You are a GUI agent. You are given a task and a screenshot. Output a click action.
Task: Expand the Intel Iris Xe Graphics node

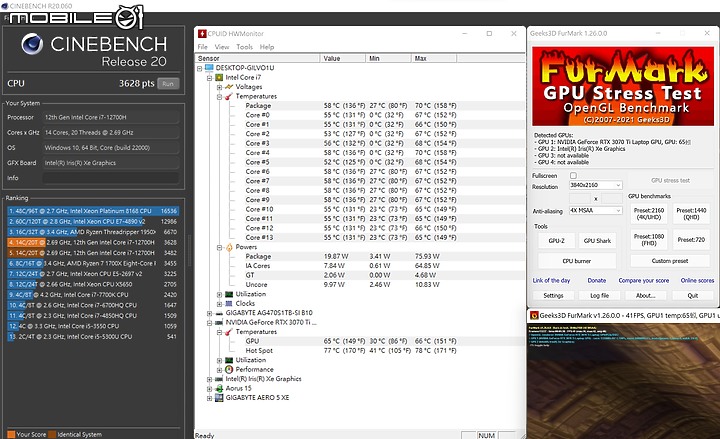pyautogui.click(x=209, y=379)
